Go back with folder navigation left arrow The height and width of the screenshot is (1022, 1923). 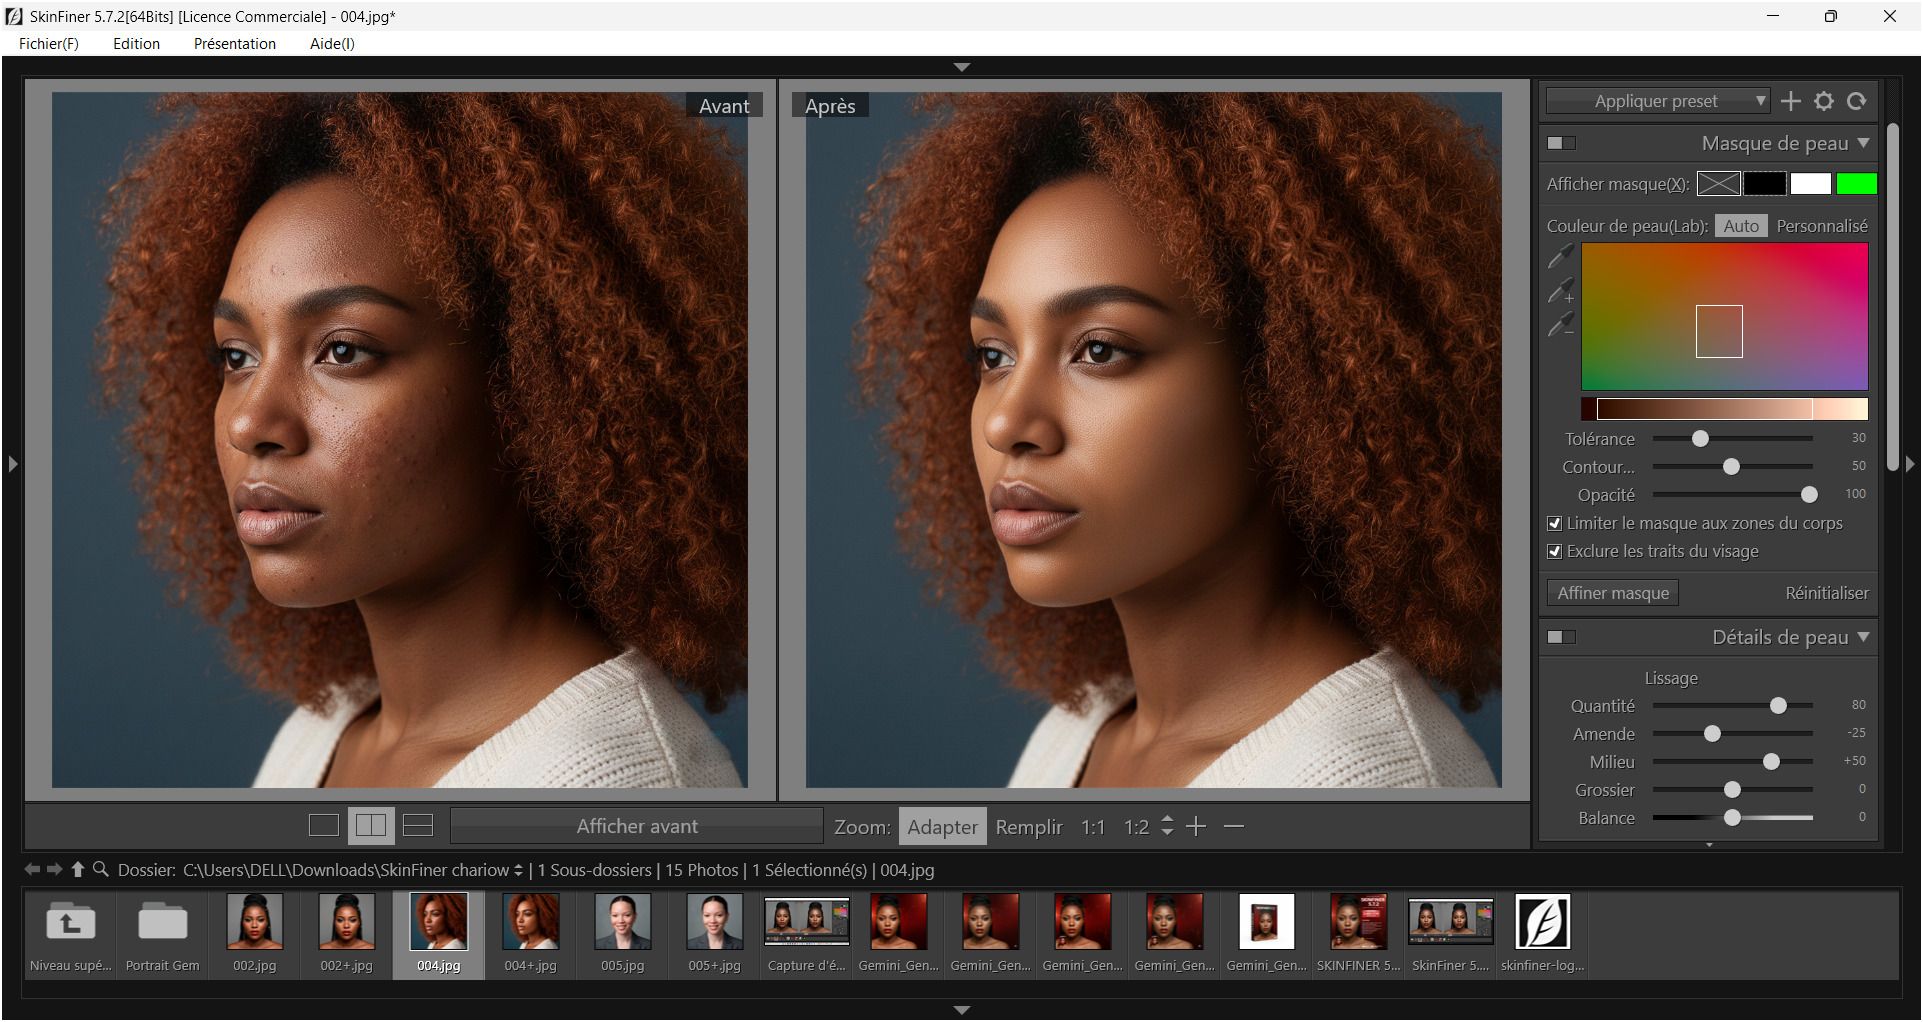[x=32, y=870]
